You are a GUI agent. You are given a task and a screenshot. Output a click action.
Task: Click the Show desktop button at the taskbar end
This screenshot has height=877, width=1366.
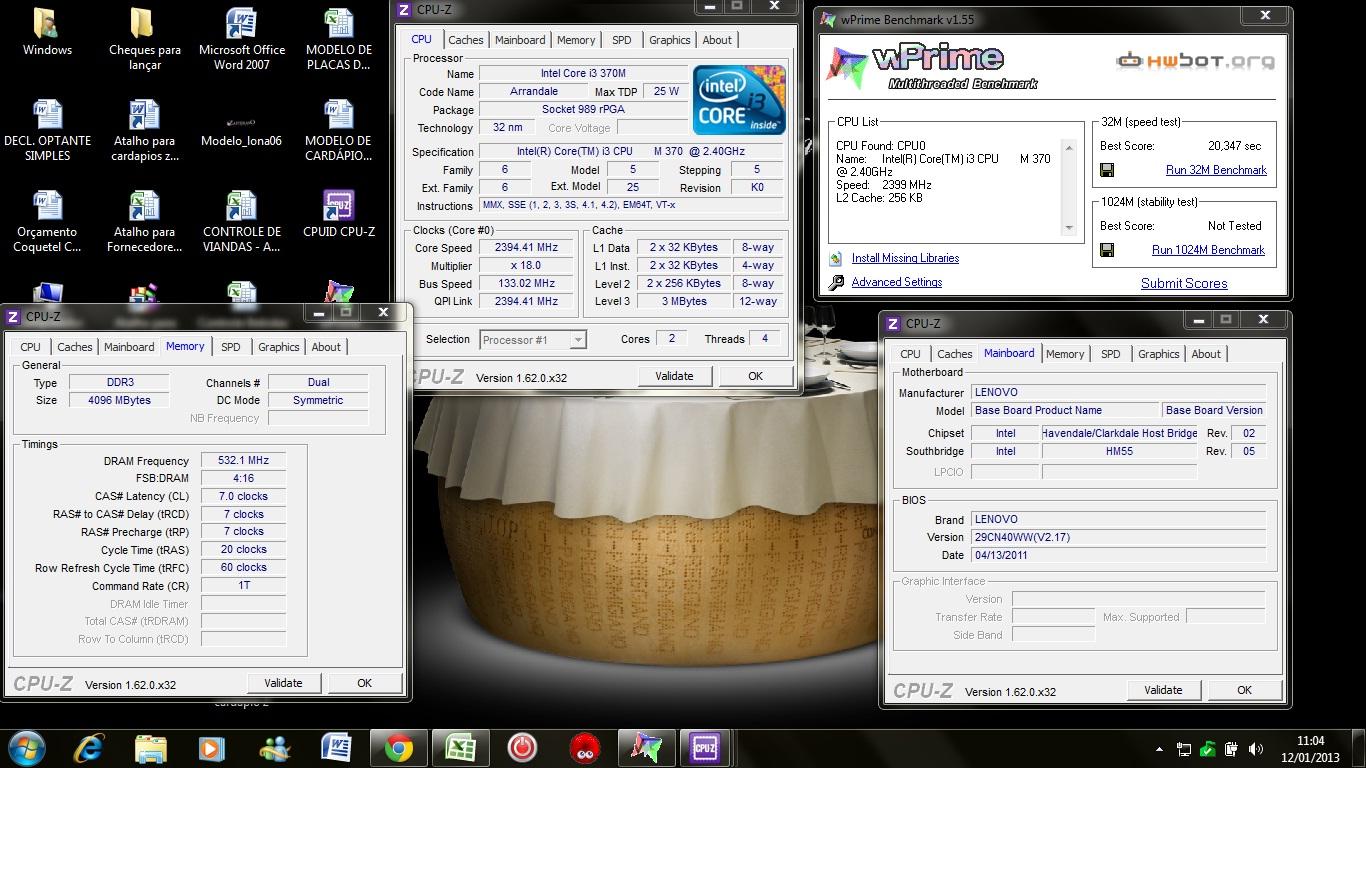click(x=1358, y=748)
